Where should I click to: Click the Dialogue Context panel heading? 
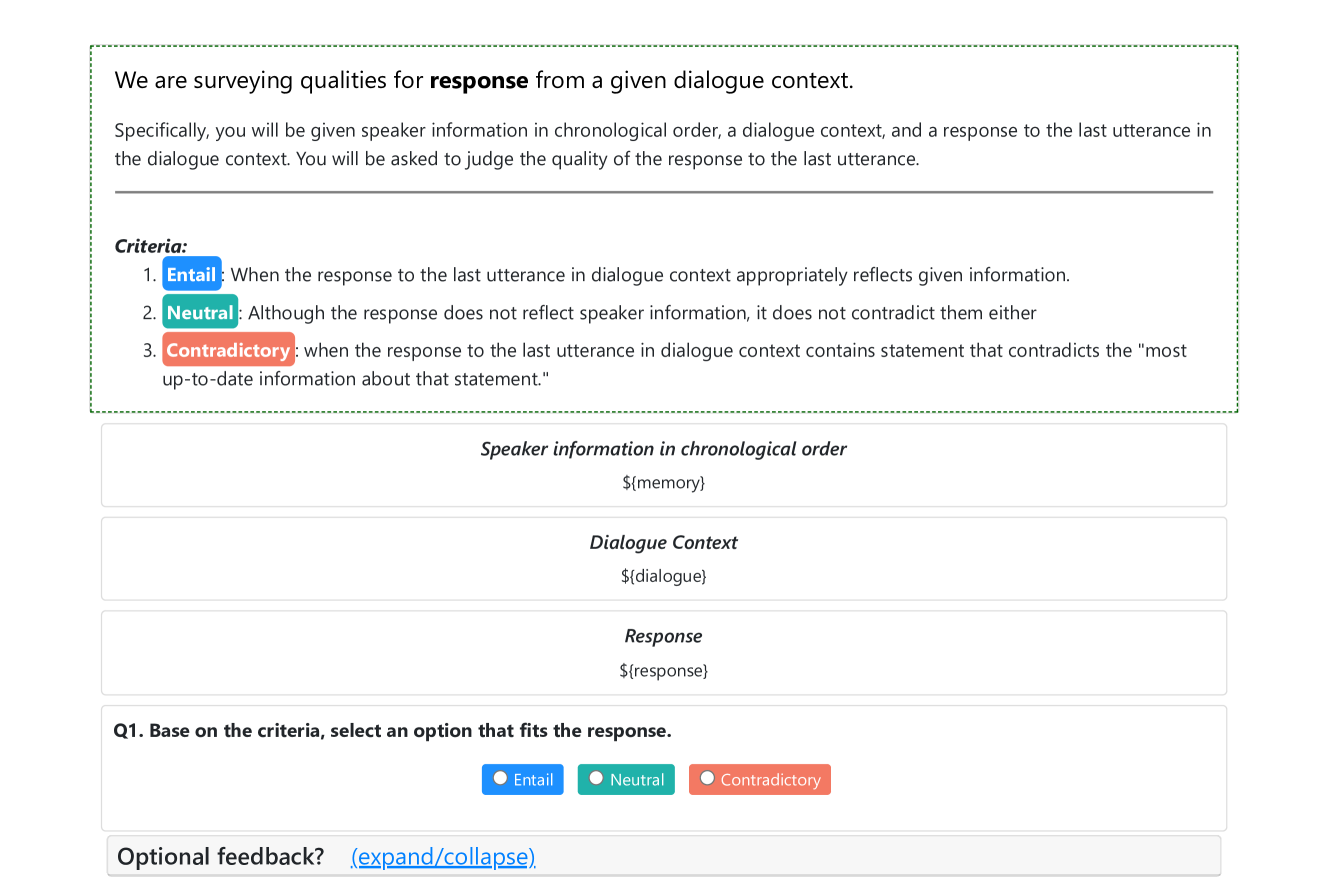pyautogui.click(x=663, y=543)
